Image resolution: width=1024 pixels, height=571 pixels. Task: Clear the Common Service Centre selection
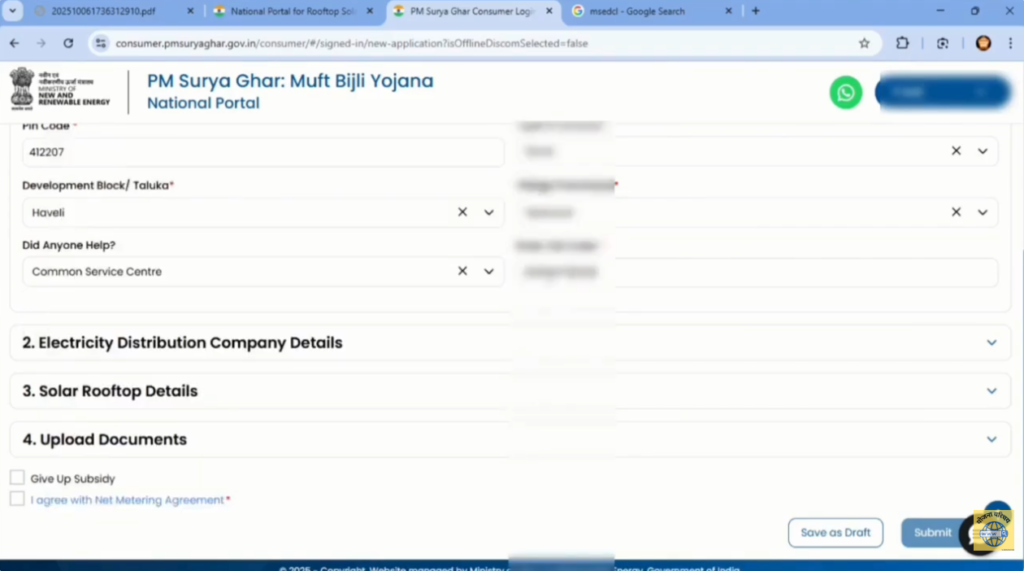point(462,271)
